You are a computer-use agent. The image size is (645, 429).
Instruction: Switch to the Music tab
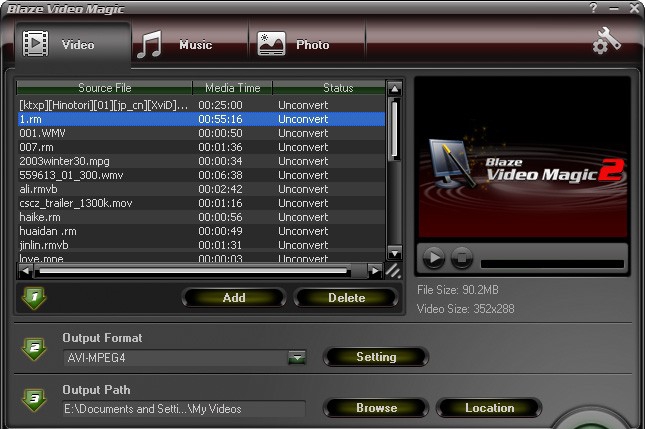pyautogui.click(x=190, y=44)
